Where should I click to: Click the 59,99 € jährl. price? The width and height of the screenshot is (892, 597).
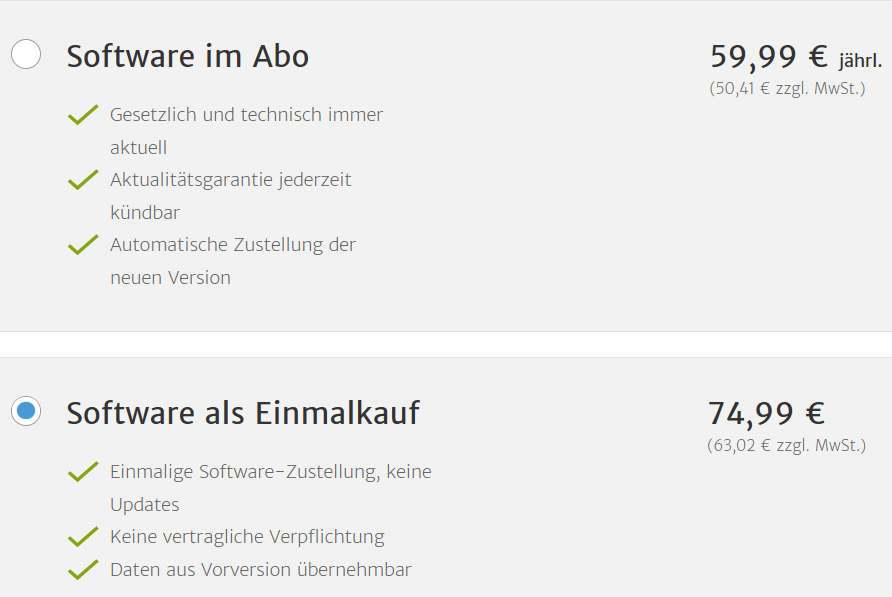click(x=795, y=57)
